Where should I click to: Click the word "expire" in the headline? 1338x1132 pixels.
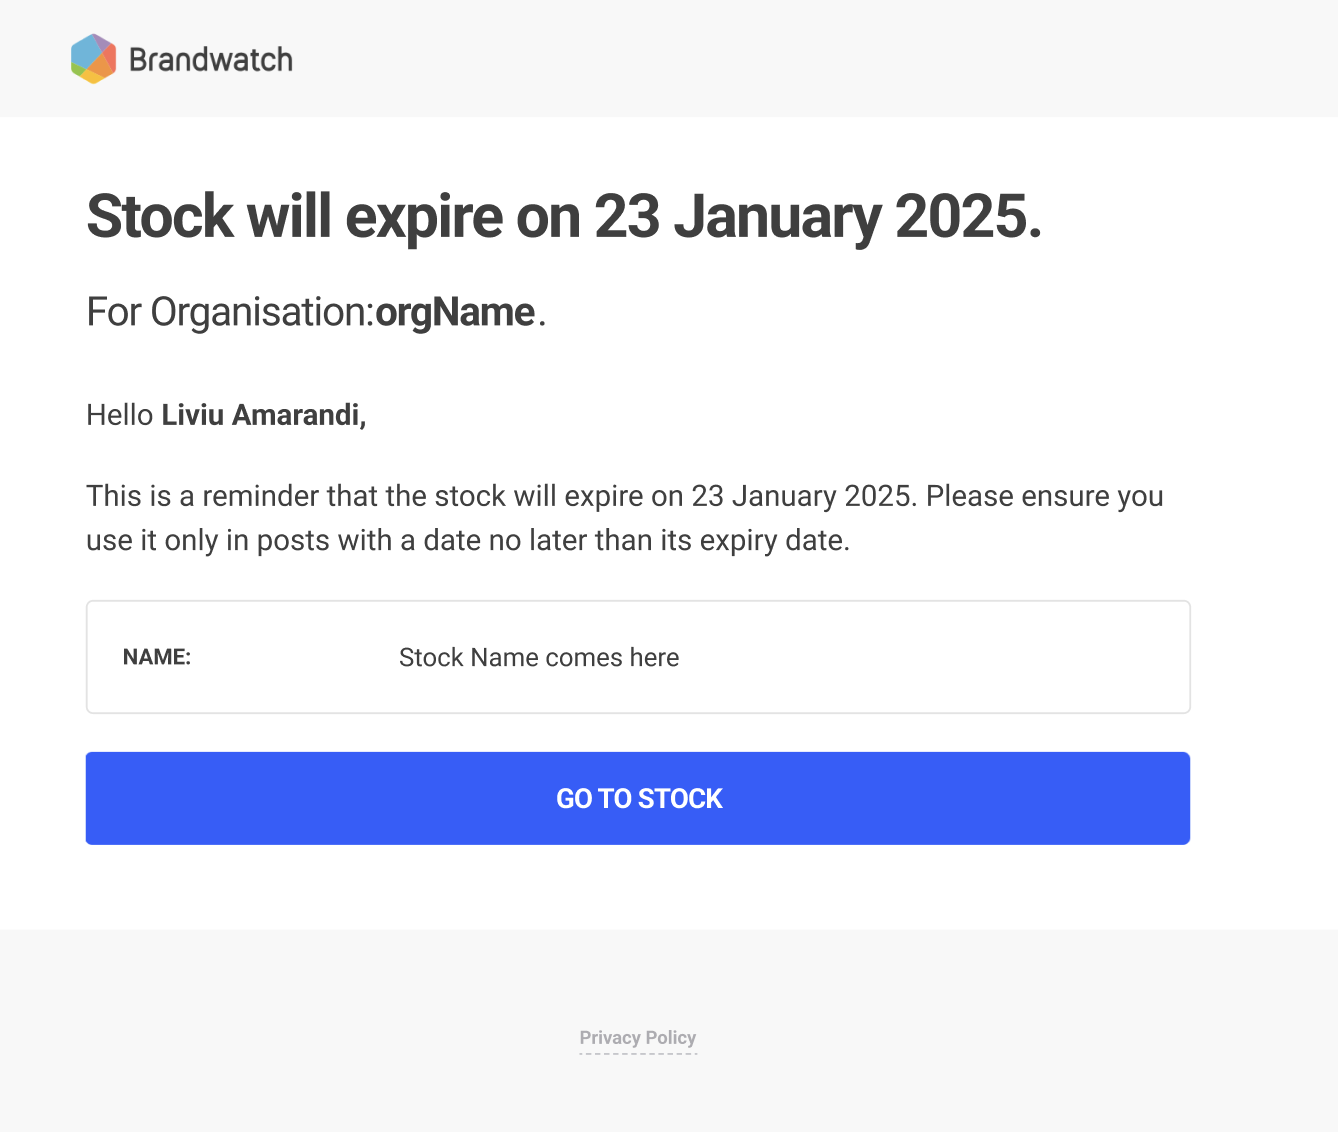click(x=424, y=216)
